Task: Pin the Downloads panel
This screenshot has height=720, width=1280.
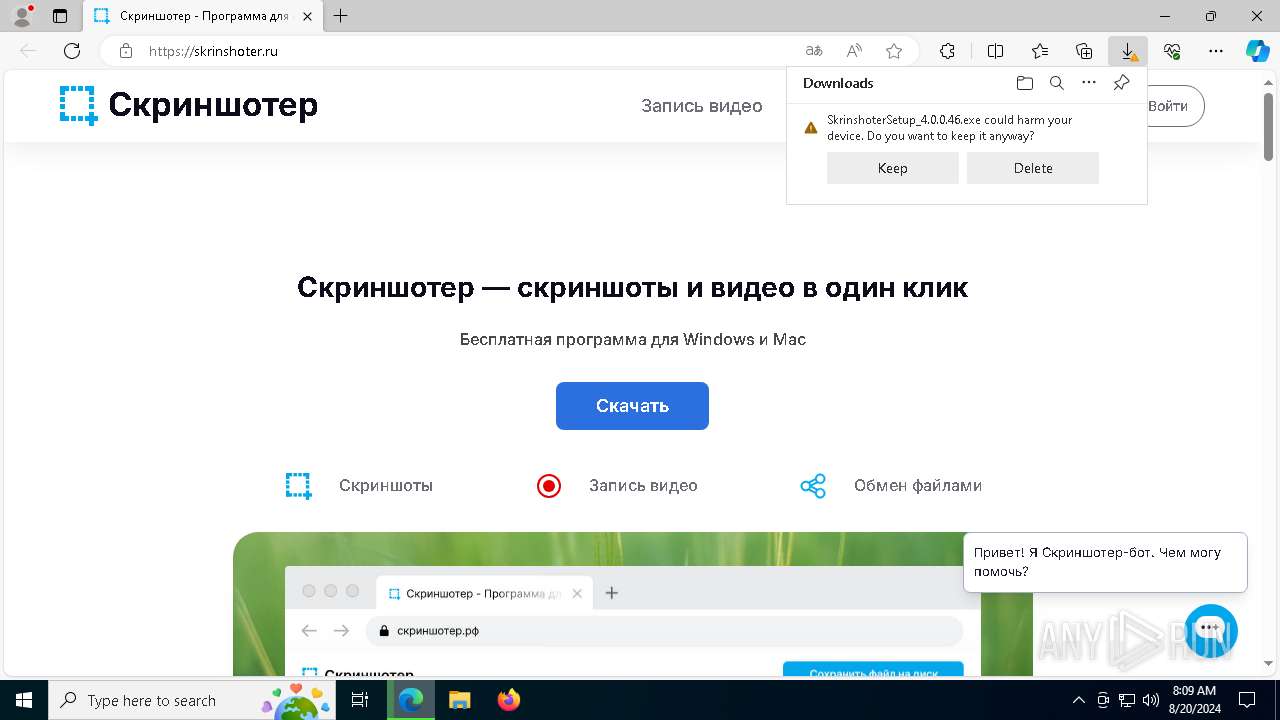Action: pos(1121,83)
